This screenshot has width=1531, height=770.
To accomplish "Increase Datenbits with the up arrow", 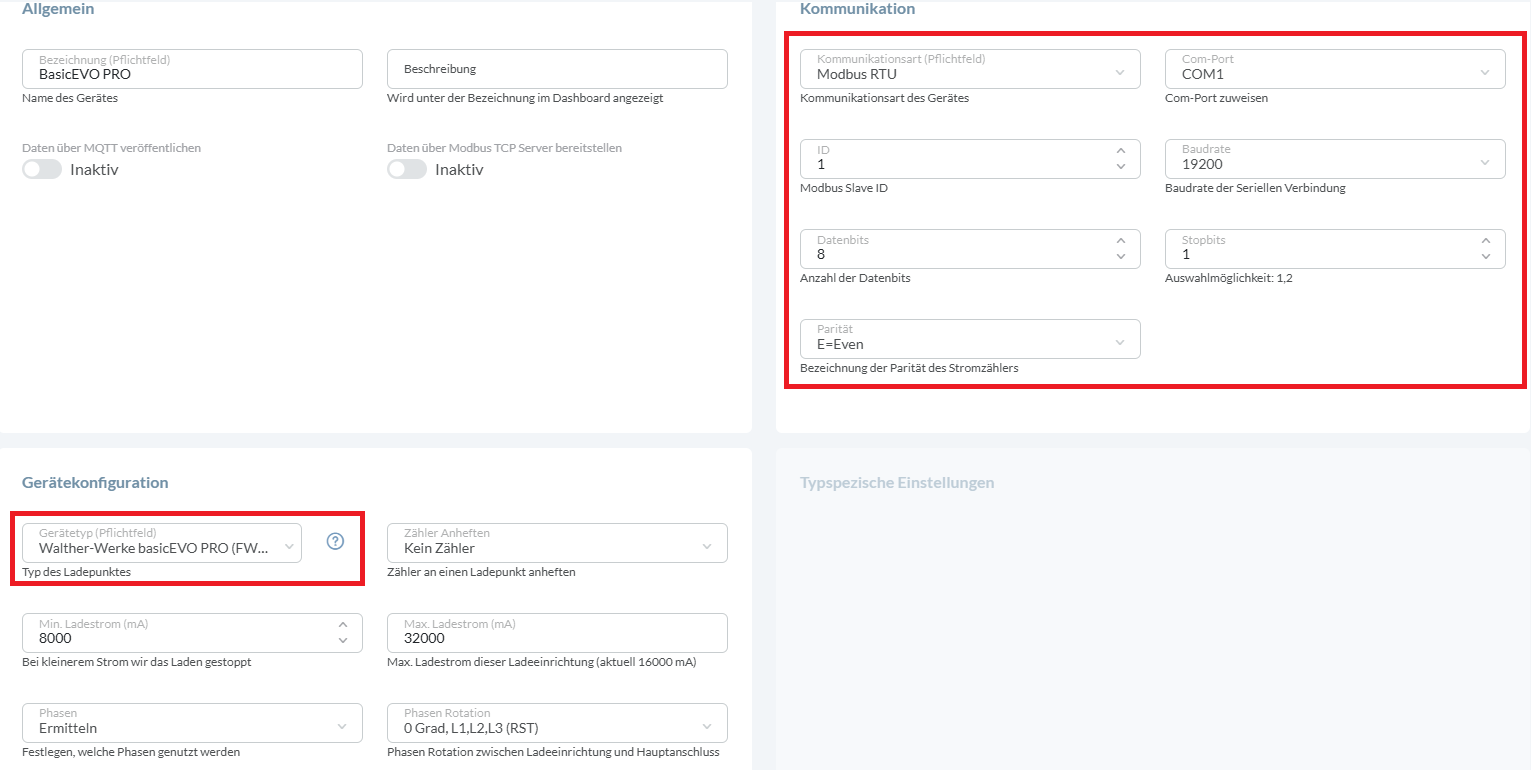I will pyautogui.click(x=1120, y=241).
